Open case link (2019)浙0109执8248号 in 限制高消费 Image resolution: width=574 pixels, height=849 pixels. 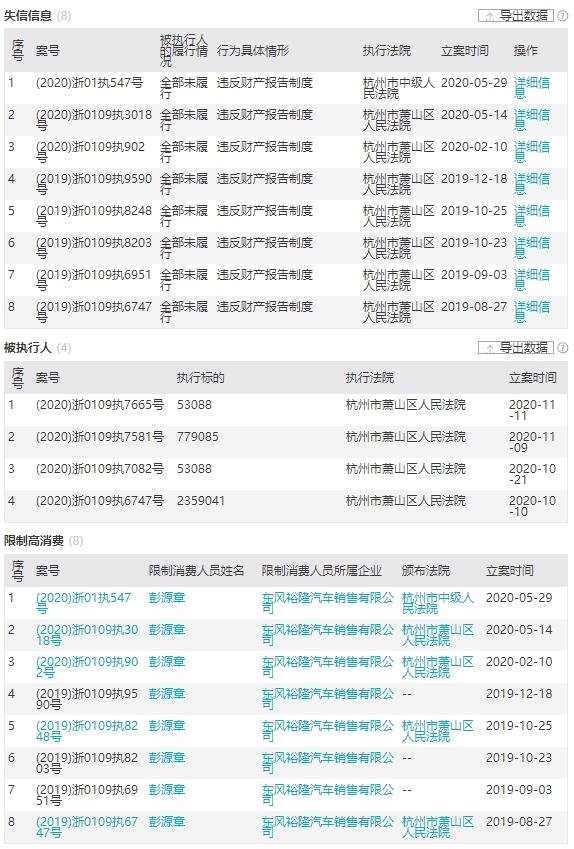point(87,731)
